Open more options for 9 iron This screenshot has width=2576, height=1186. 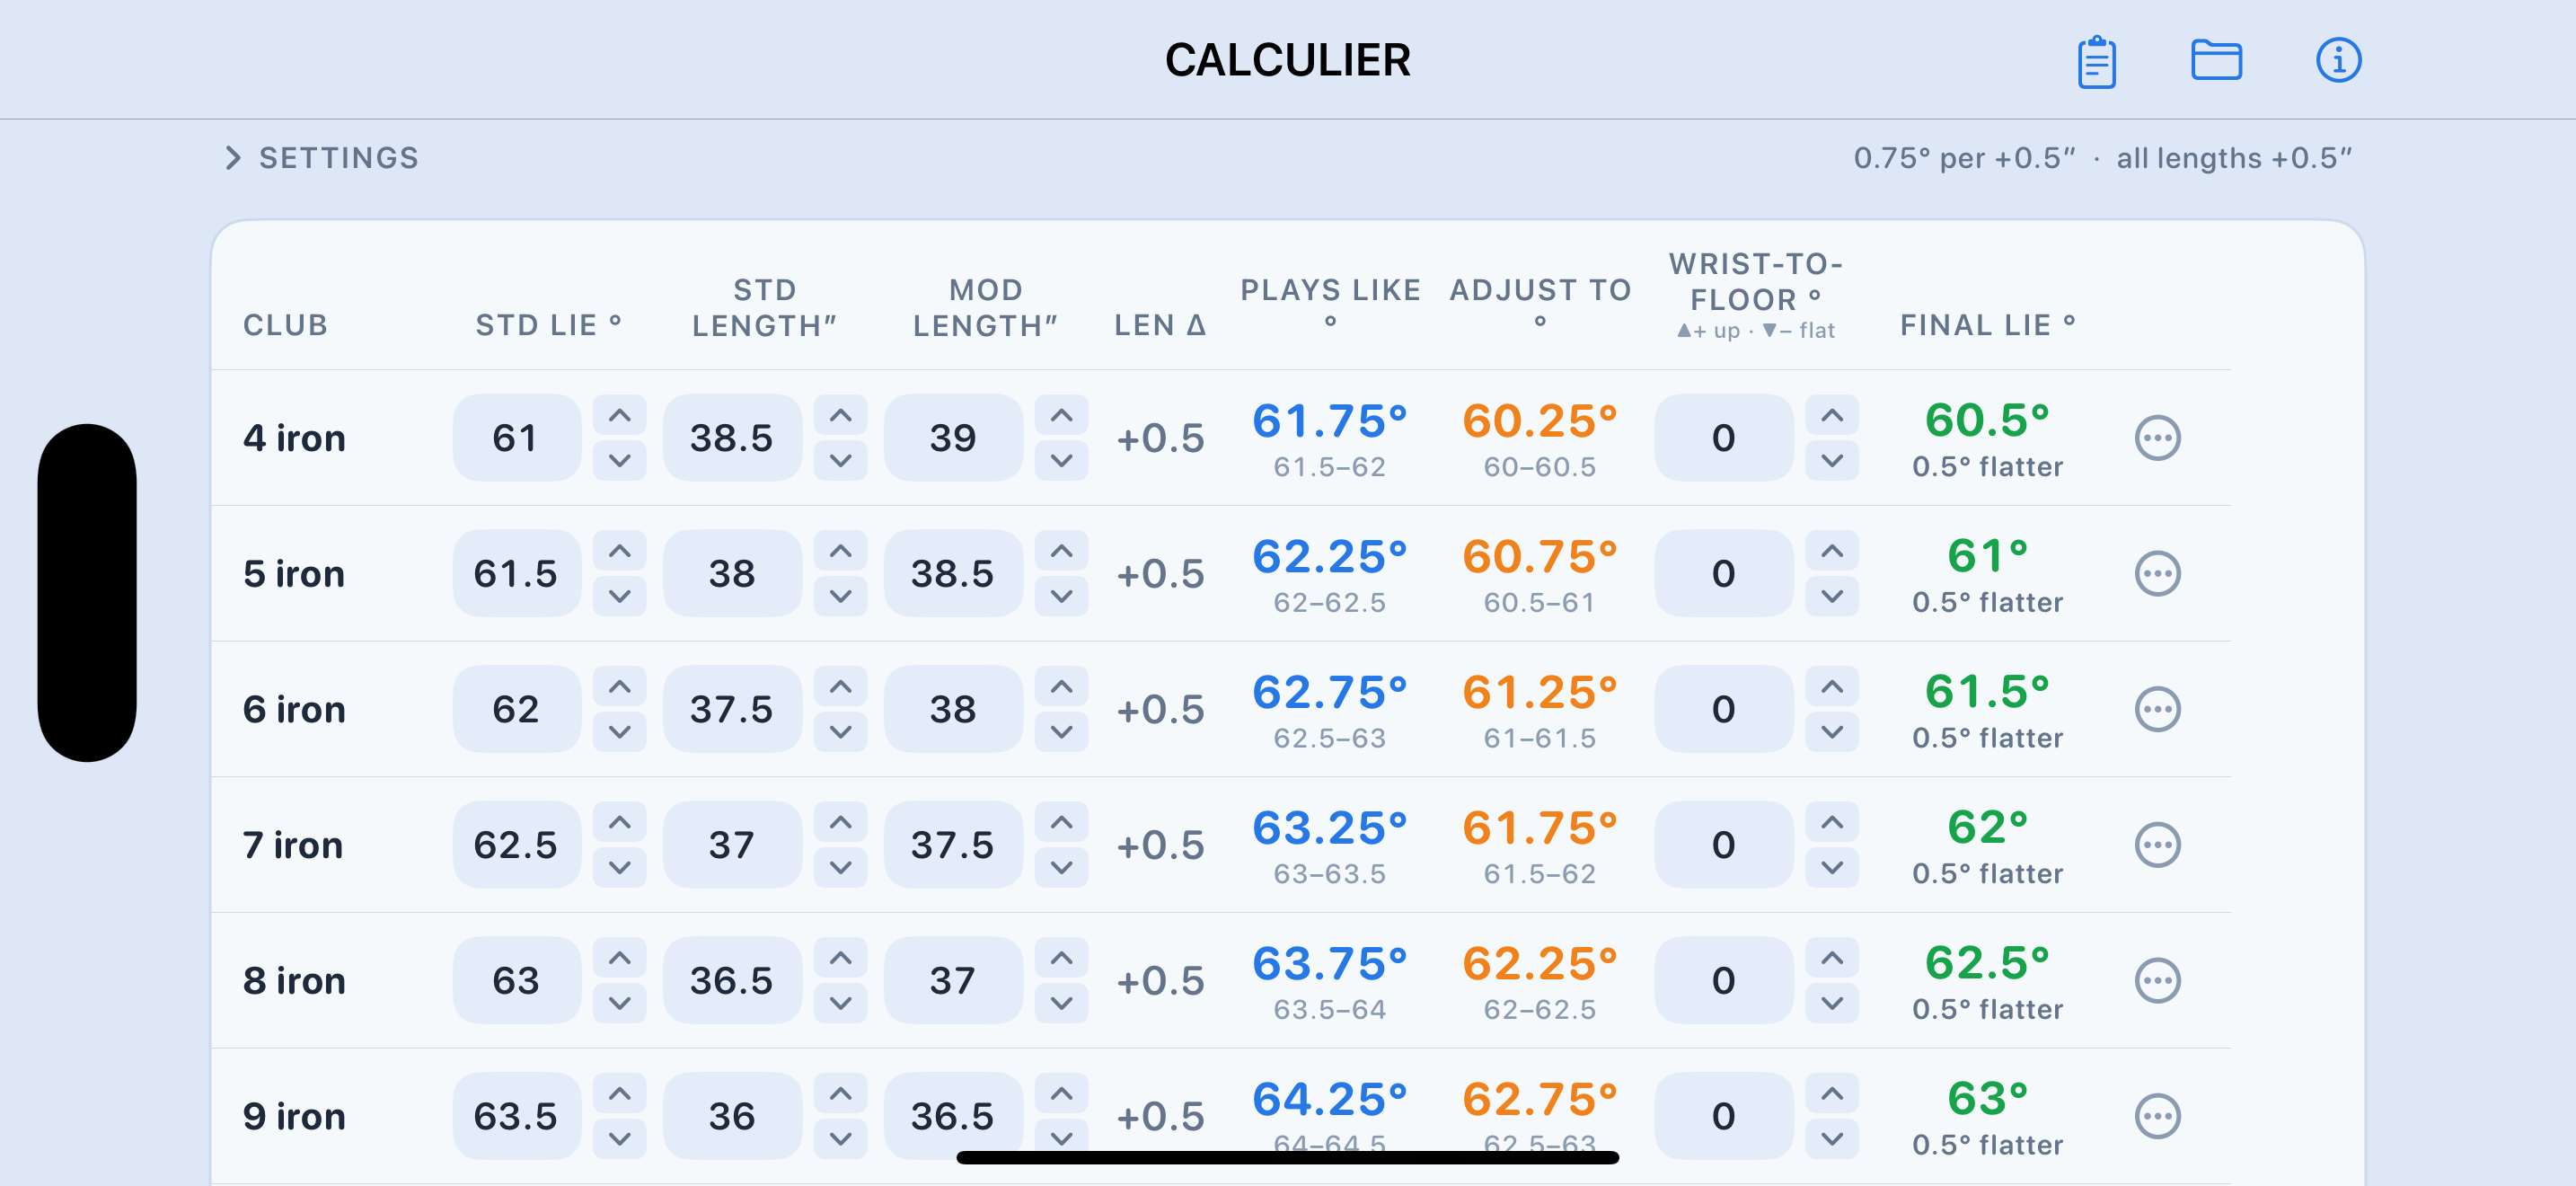coord(2157,1116)
